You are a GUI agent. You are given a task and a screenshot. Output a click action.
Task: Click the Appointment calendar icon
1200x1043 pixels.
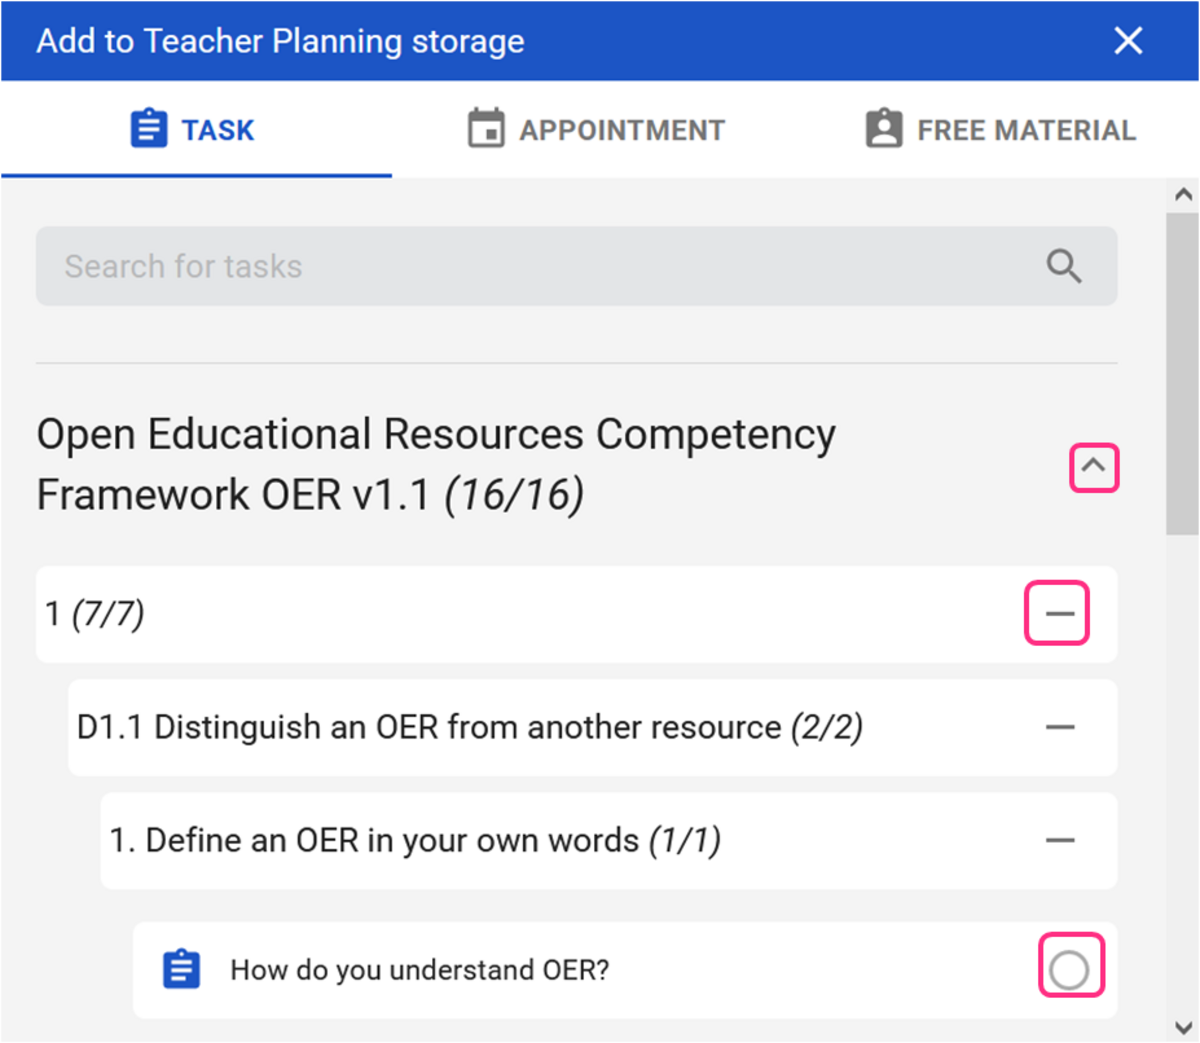click(486, 129)
